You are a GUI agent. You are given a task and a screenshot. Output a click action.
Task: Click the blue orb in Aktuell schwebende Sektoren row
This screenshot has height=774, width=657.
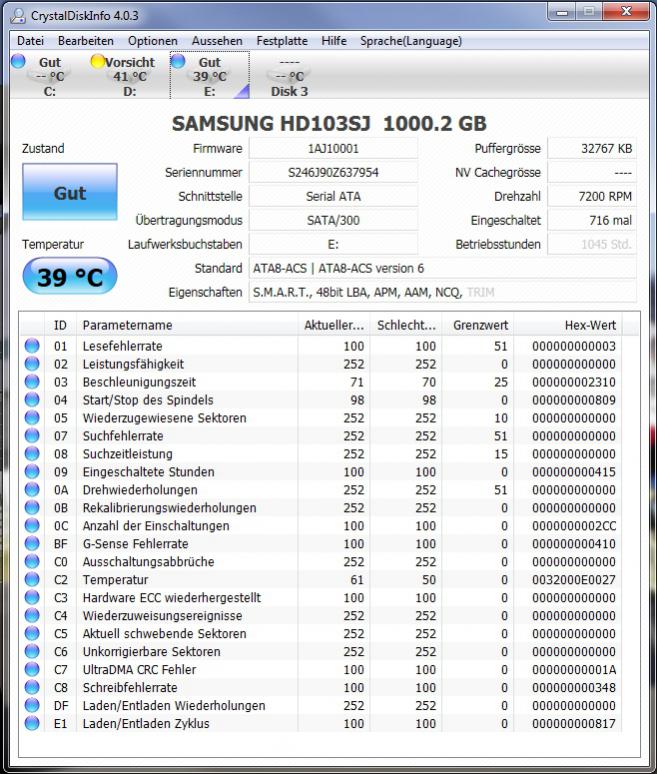point(32,633)
